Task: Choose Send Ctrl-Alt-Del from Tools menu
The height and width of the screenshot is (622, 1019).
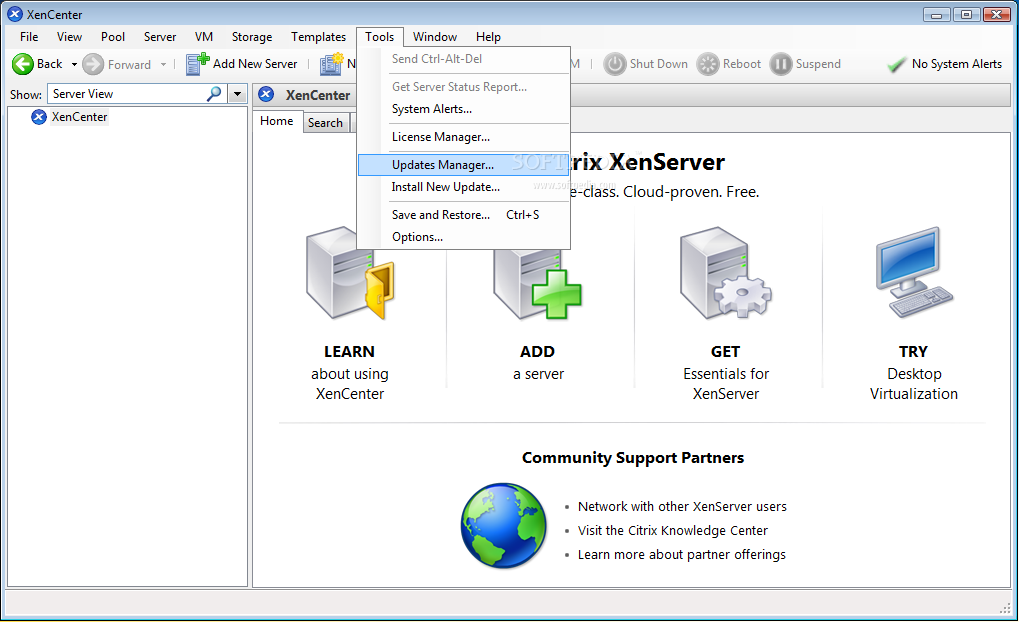Action: [x=464, y=58]
